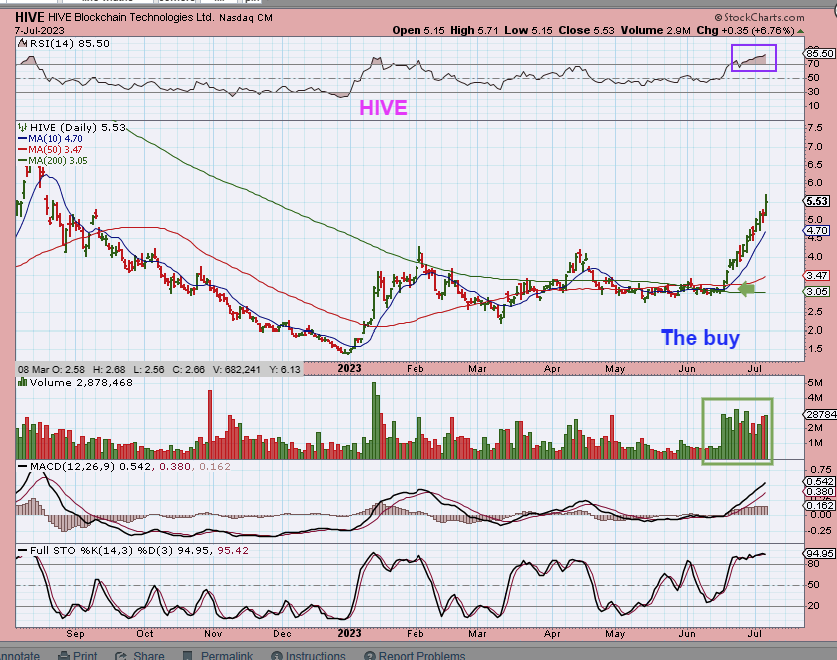Click 2023 on the bottom stochastic axis
This screenshot has height=660, width=837.
pos(350,633)
